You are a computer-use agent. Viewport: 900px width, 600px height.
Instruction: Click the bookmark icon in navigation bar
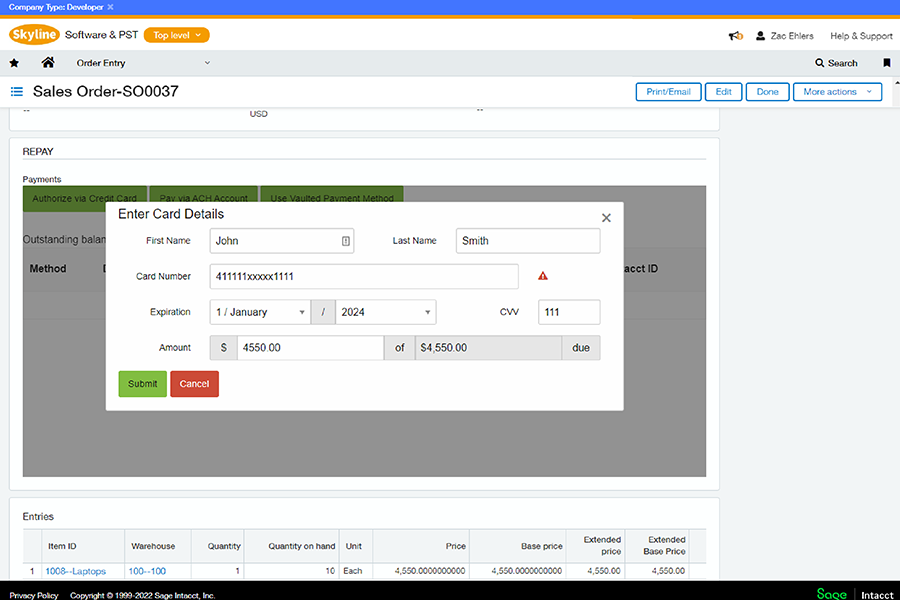point(886,63)
